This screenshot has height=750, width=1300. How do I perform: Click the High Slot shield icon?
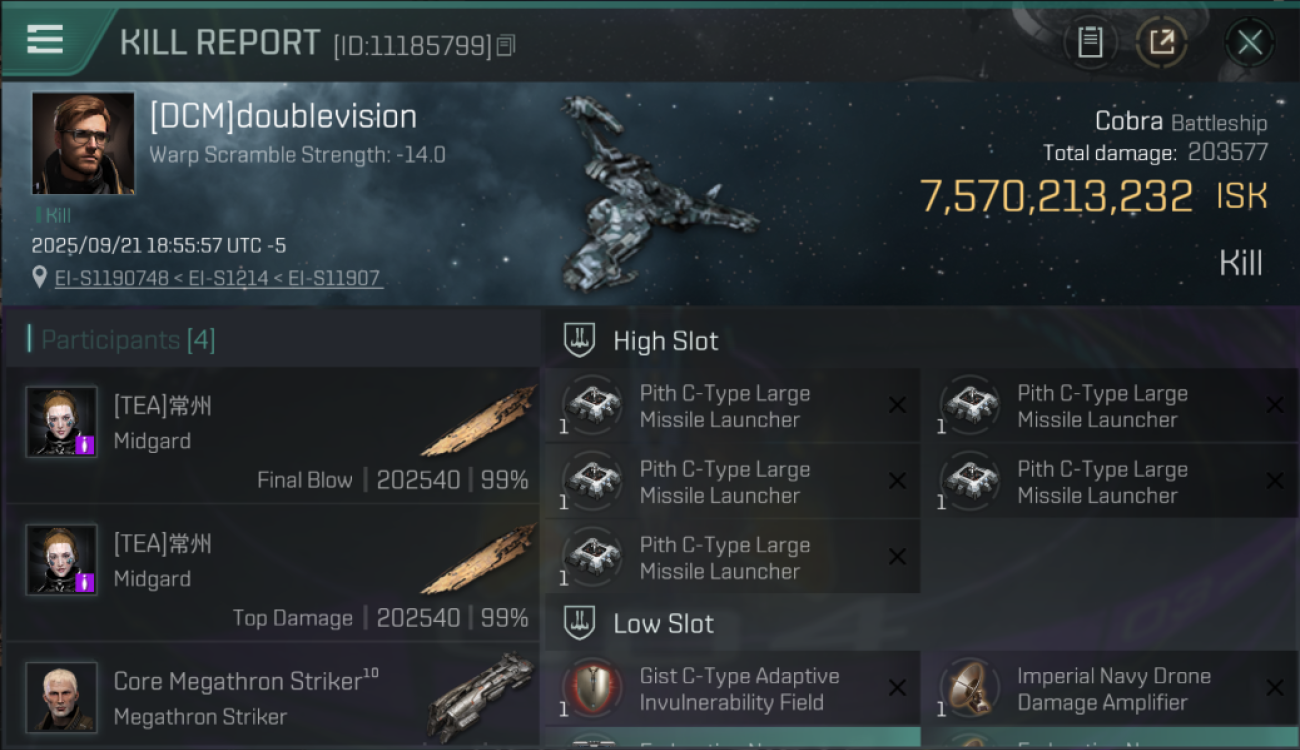click(580, 340)
